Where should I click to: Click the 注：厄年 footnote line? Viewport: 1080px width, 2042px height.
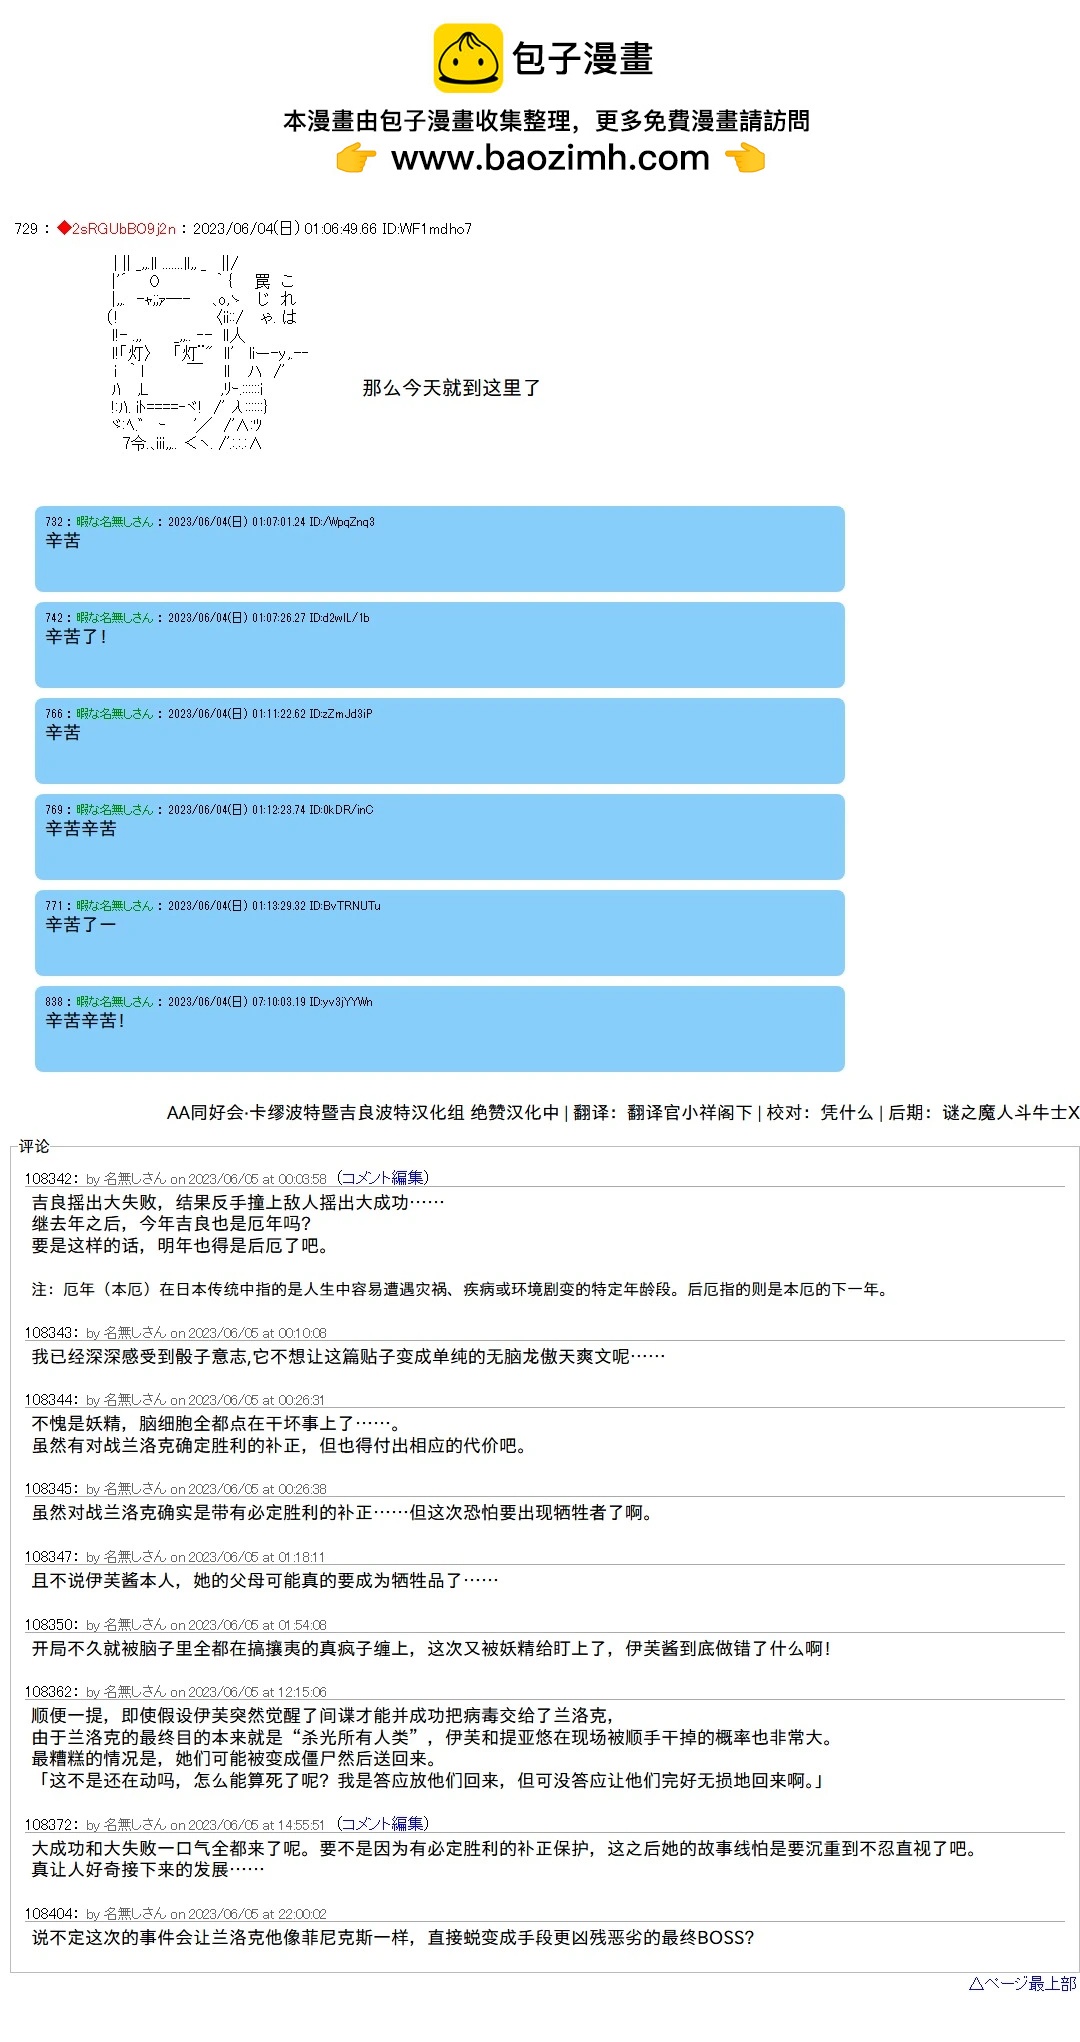(x=460, y=1290)
